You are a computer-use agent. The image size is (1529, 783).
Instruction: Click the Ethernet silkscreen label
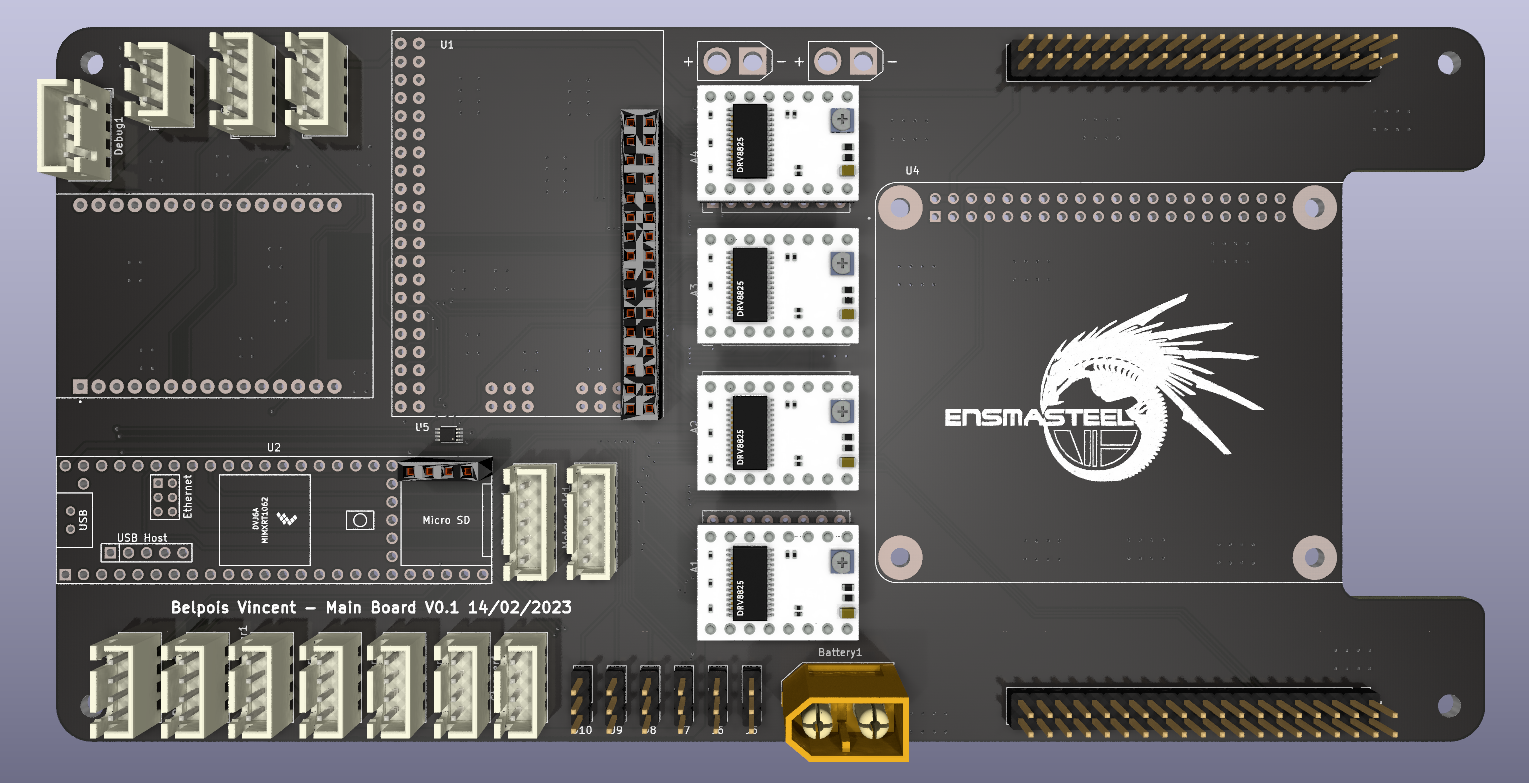[x=188, y=494]
